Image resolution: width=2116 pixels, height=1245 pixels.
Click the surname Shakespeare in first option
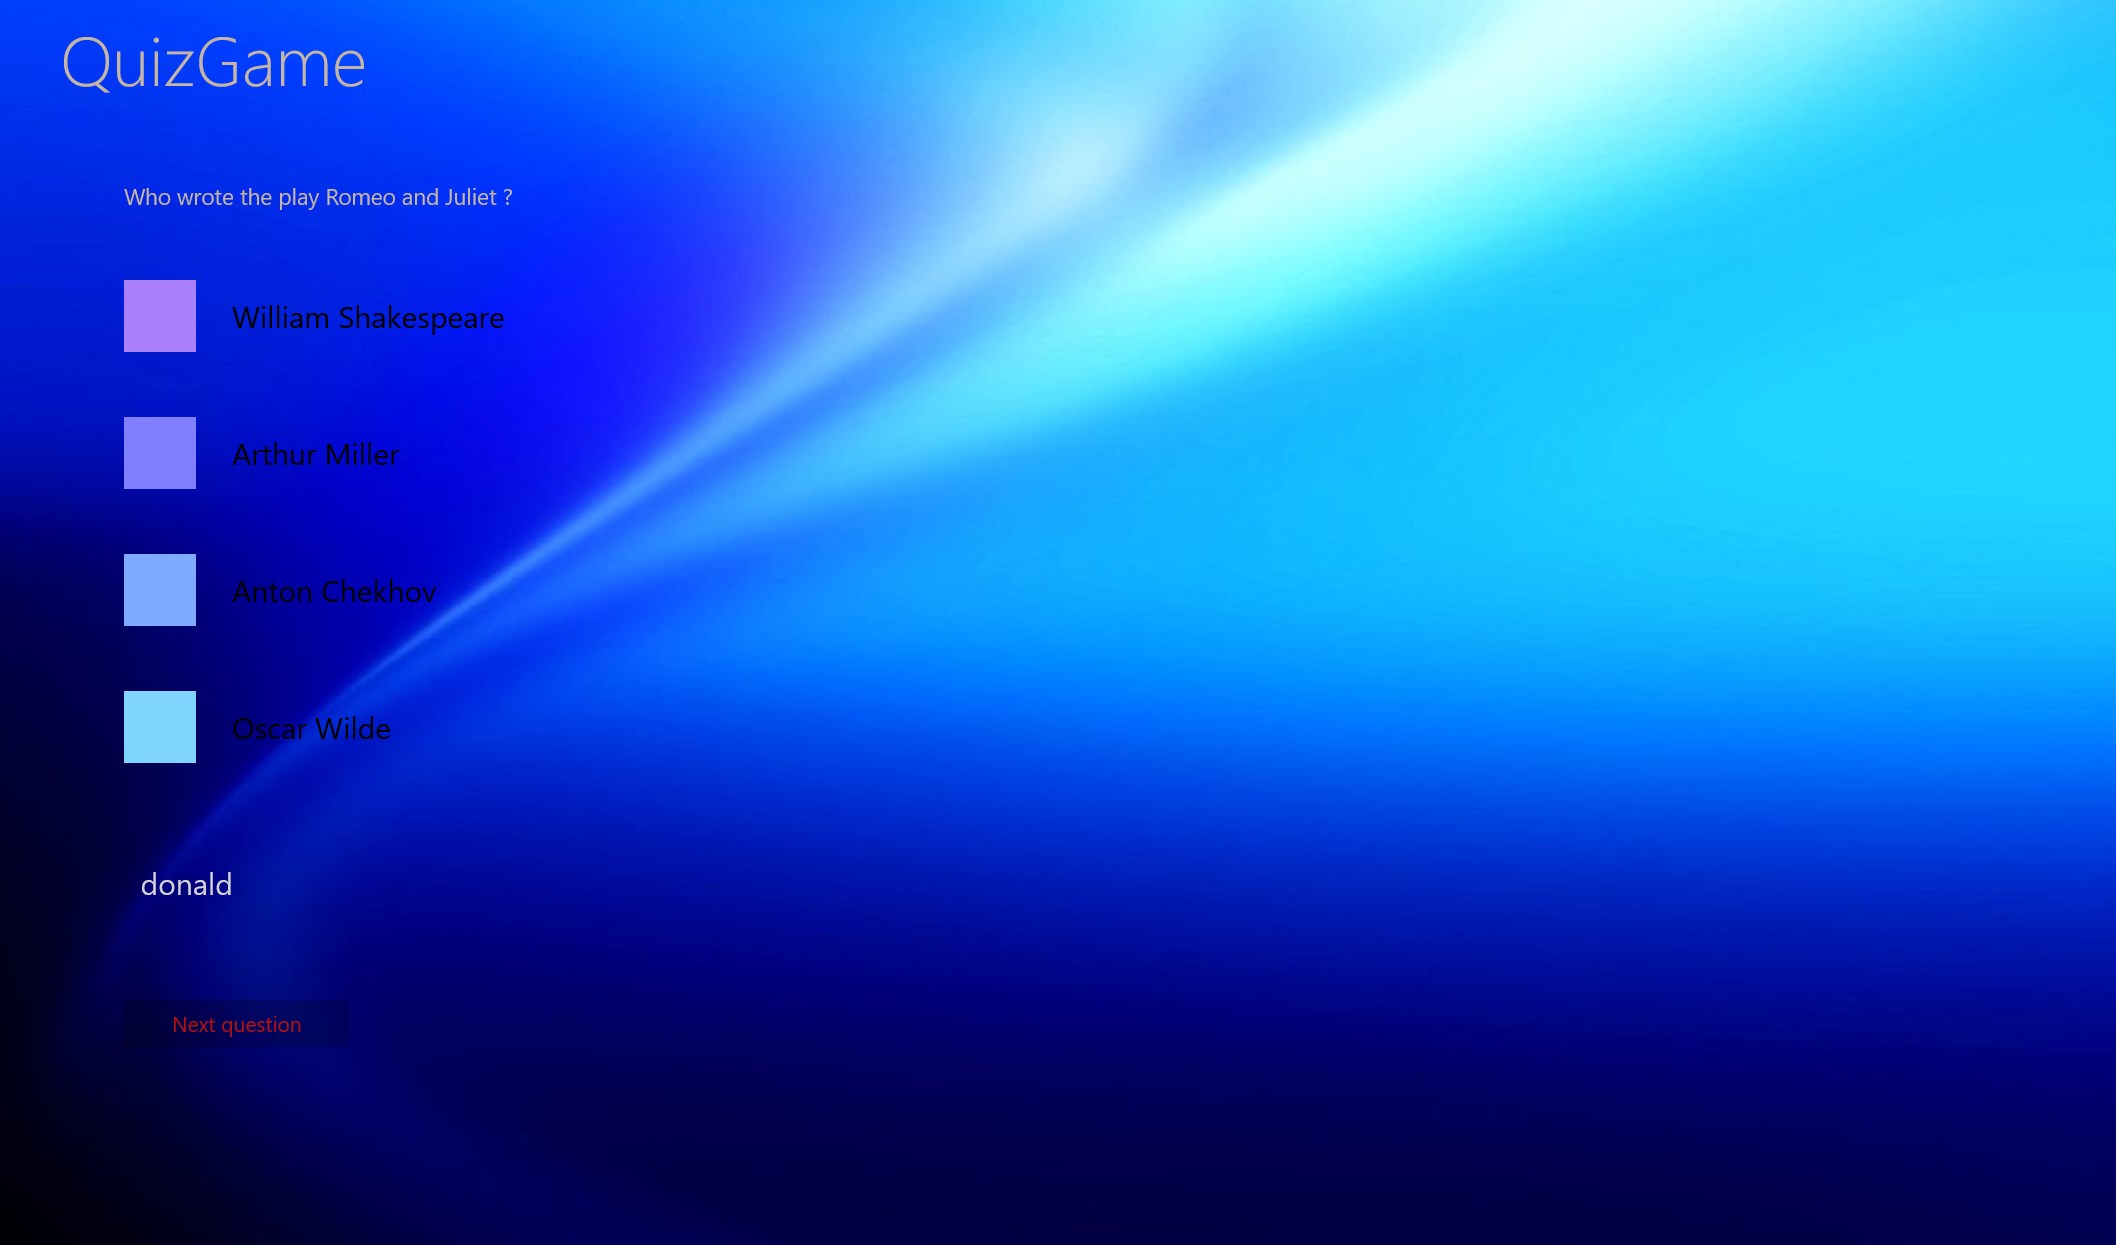point(421,318)
